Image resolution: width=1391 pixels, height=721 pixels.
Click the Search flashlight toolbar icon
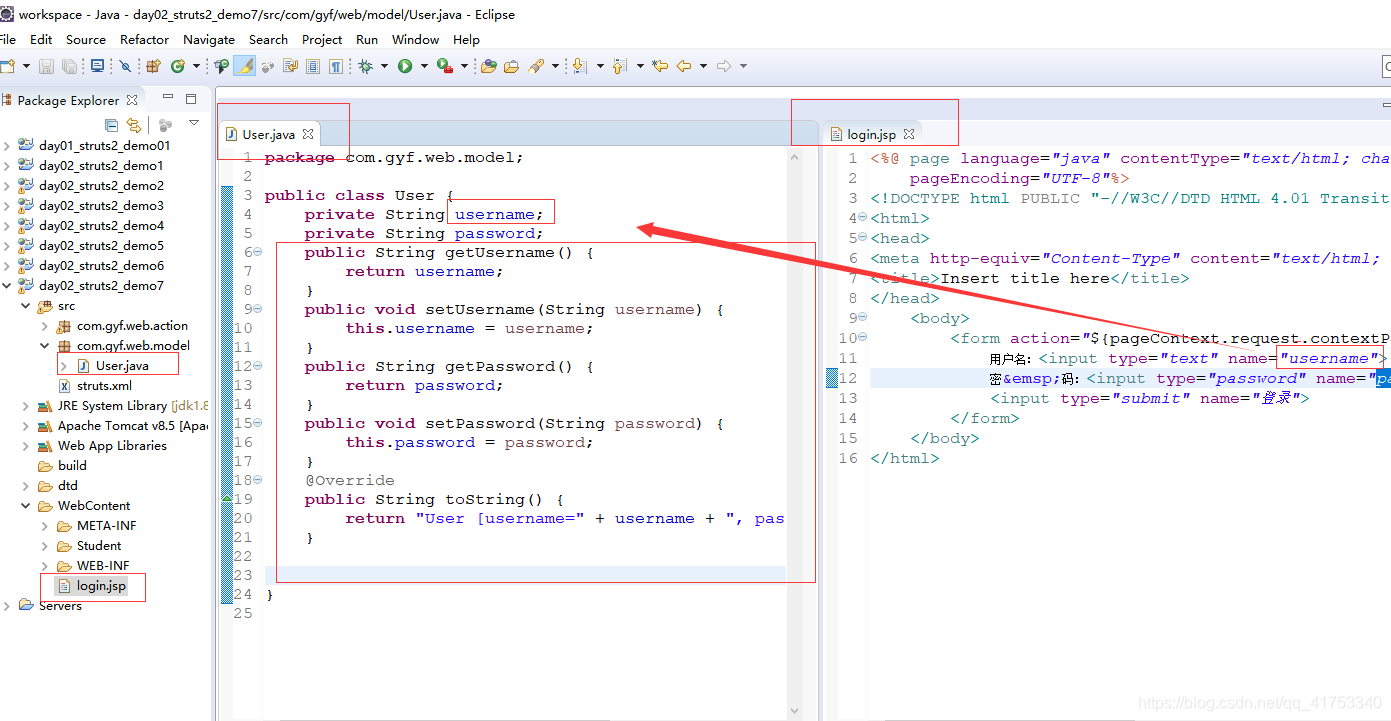click(536, 66)
